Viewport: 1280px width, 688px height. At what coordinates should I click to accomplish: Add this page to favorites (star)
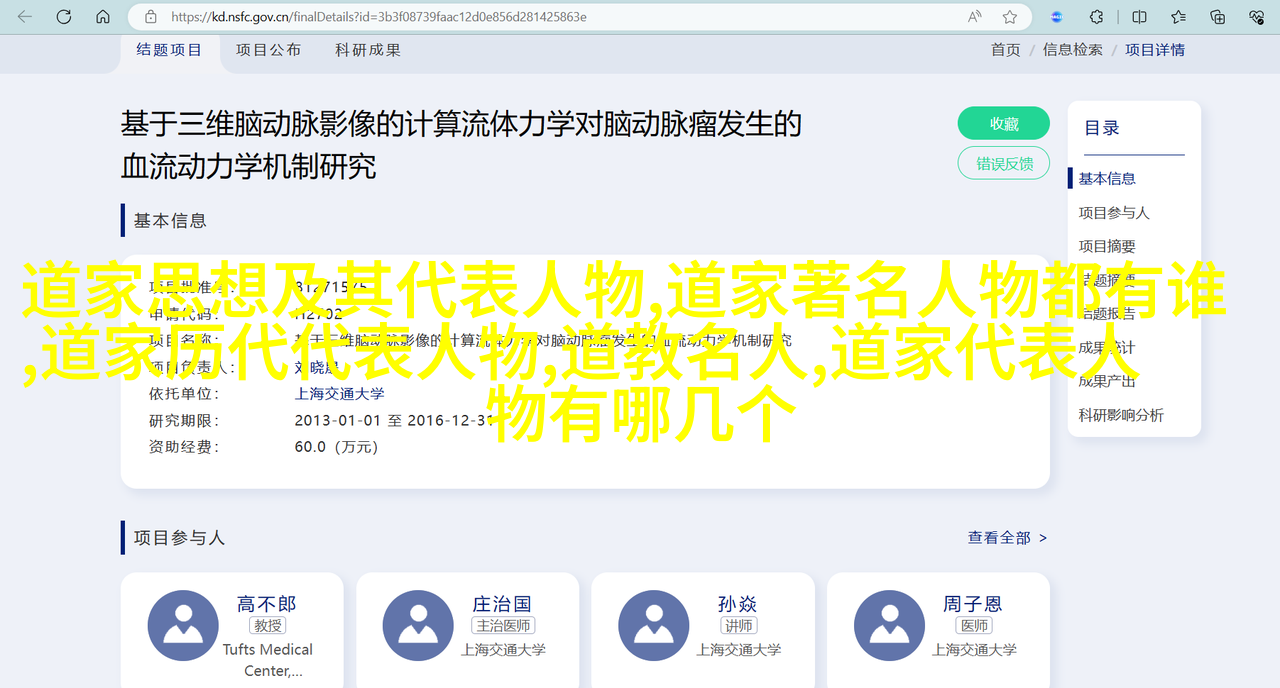1010,17
